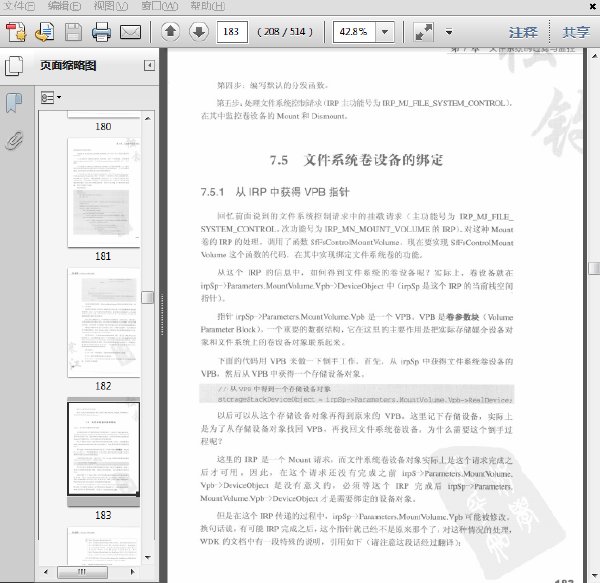
Task: Click the subheading '7.5.1 从 IRP 中获得 VPB 指针'
Action: point(275,192)
